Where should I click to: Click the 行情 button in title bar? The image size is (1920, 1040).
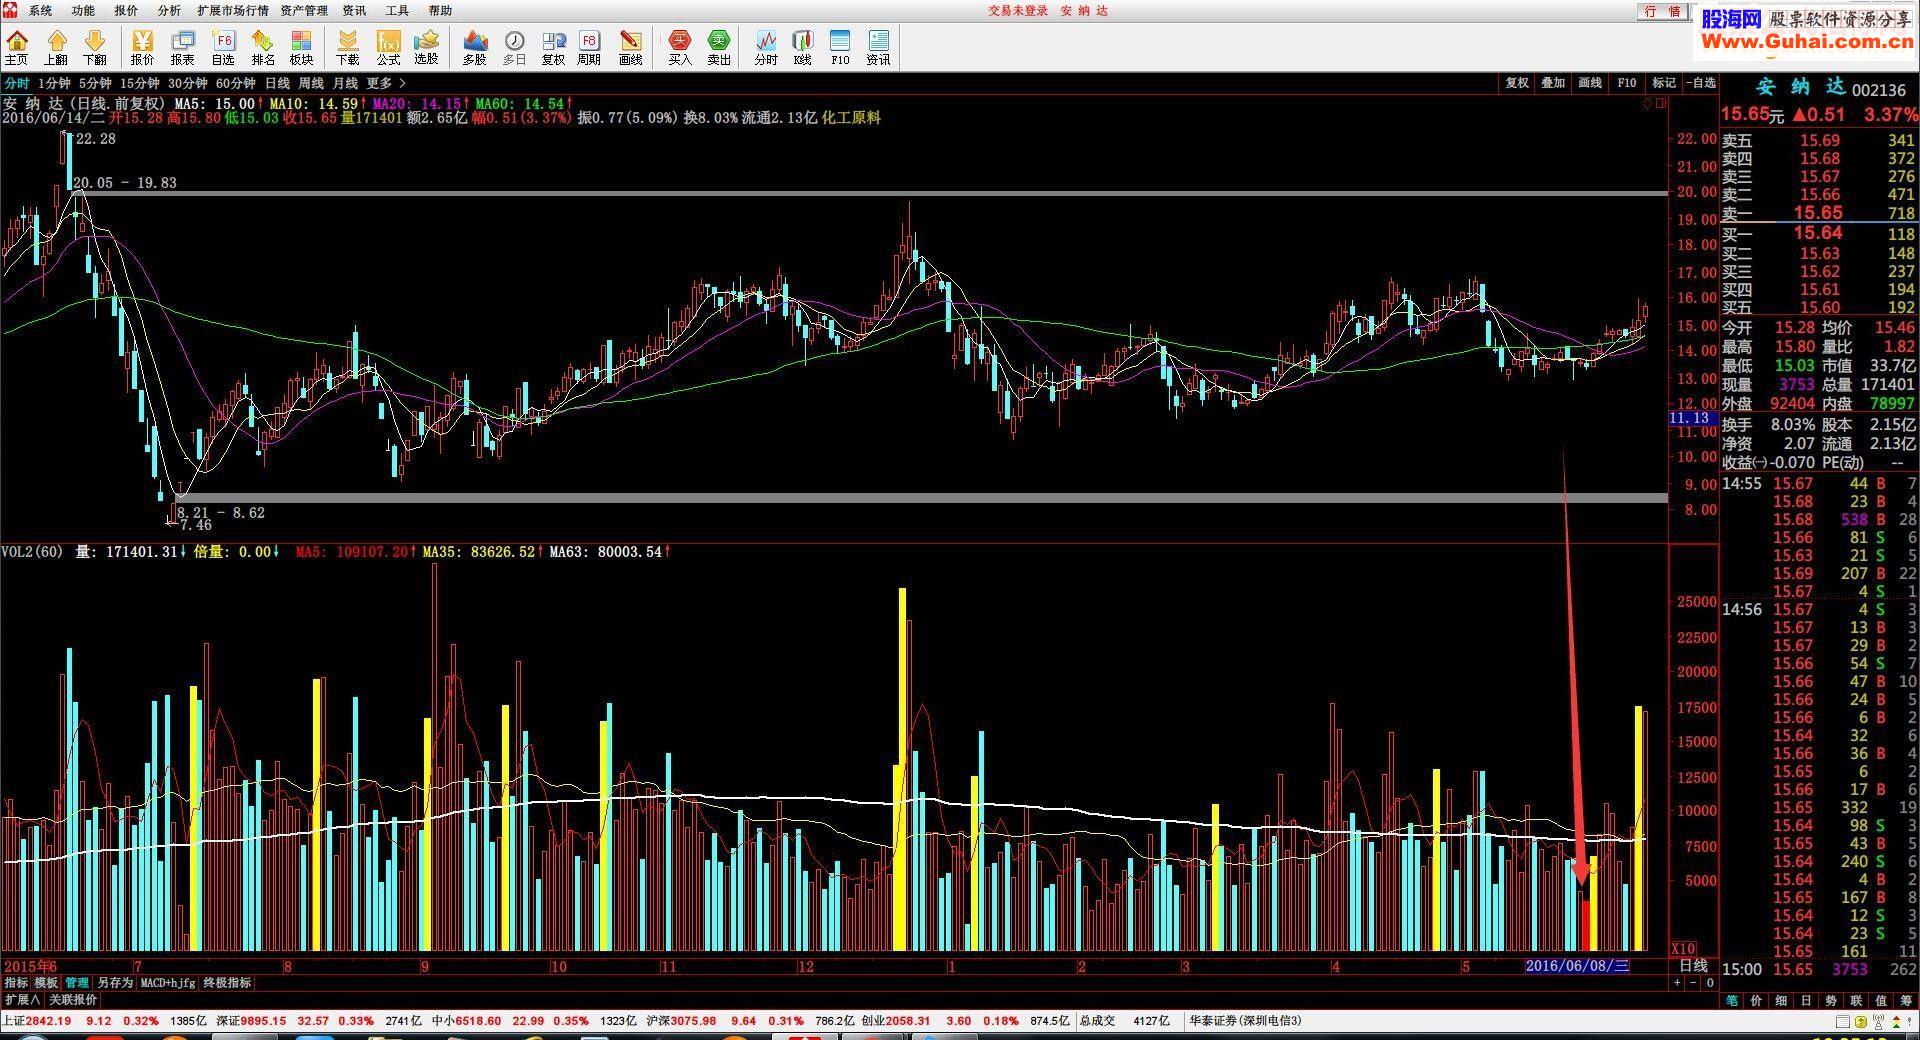1662,11
